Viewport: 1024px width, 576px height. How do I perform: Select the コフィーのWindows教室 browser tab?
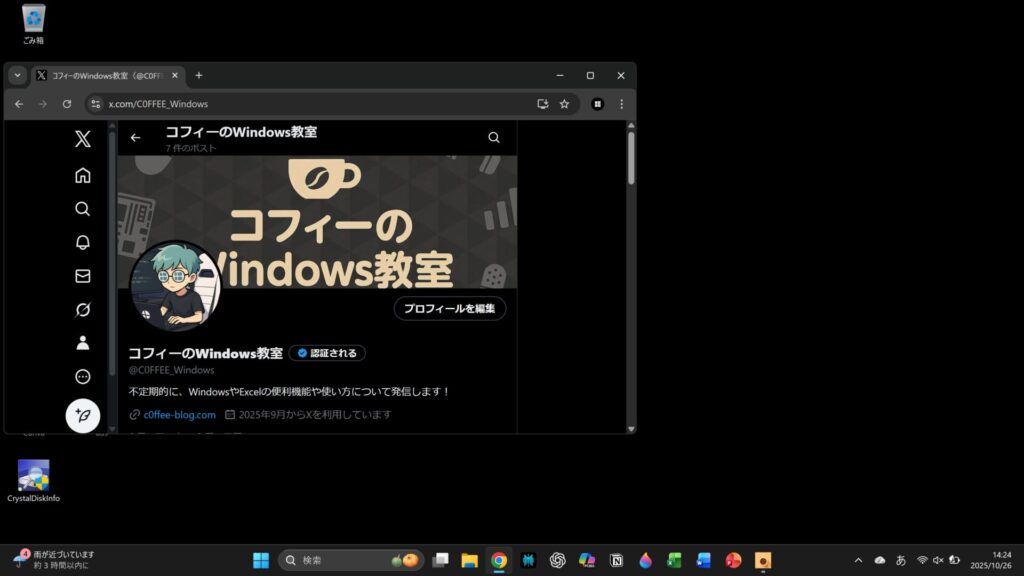point(105,75)
